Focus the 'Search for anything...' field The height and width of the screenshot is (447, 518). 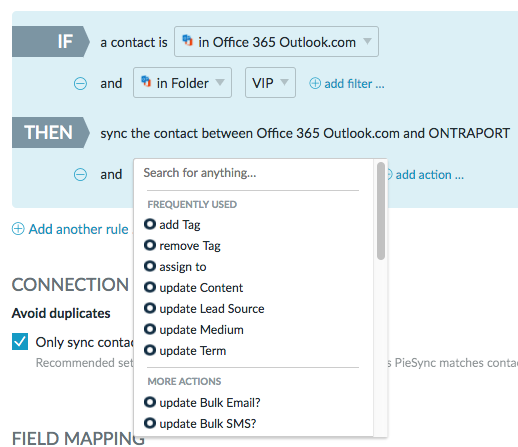253,173
